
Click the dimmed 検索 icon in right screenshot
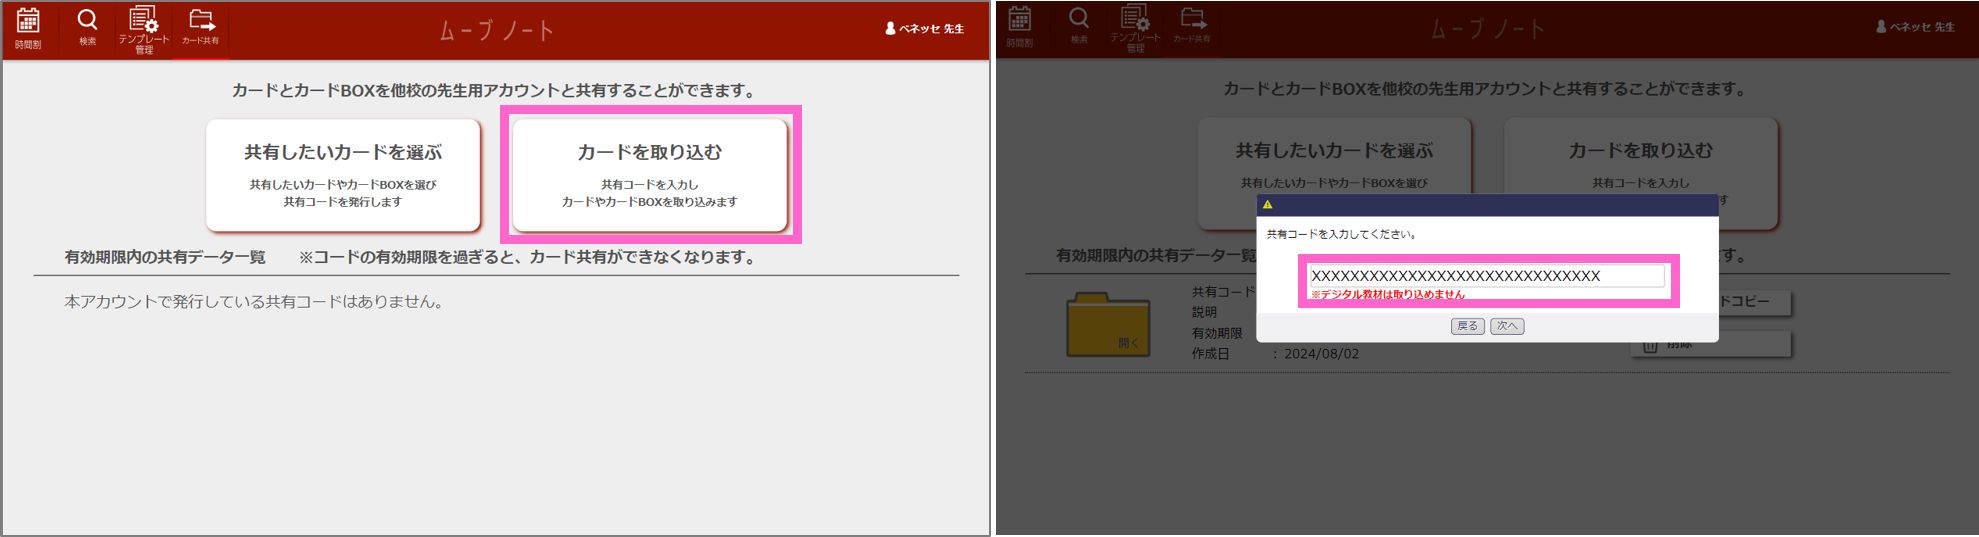(1079, 25)
